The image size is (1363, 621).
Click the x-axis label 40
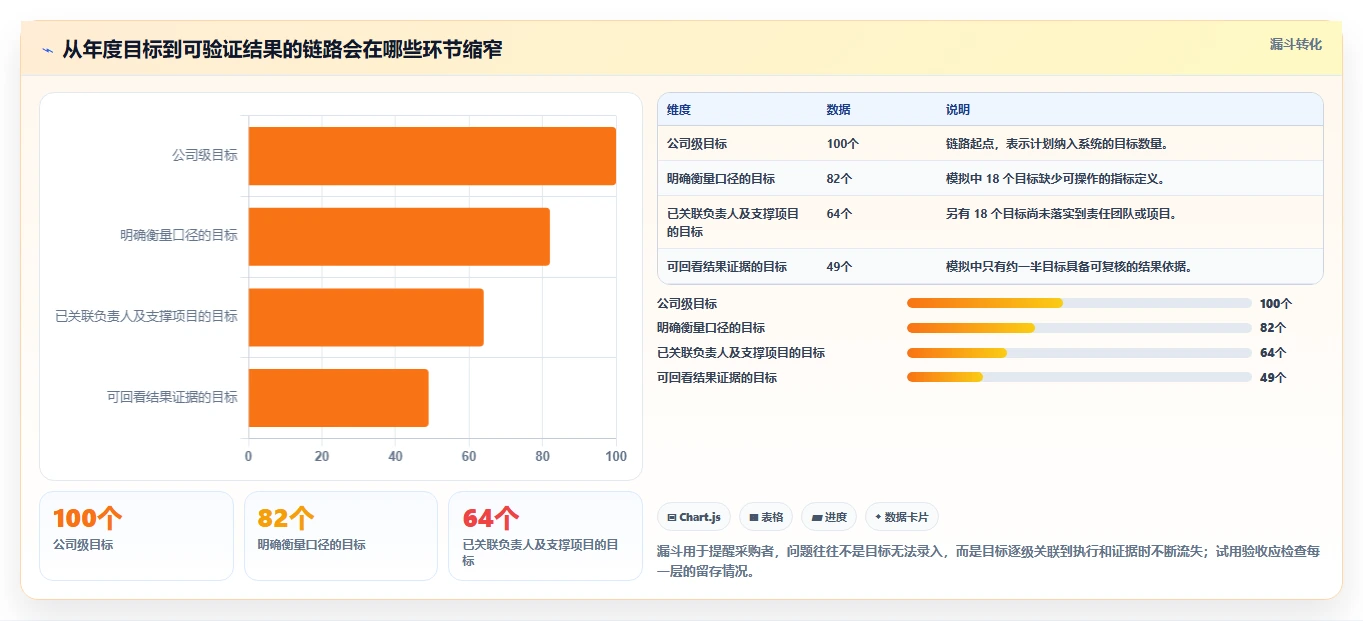[x=395, y=457]
